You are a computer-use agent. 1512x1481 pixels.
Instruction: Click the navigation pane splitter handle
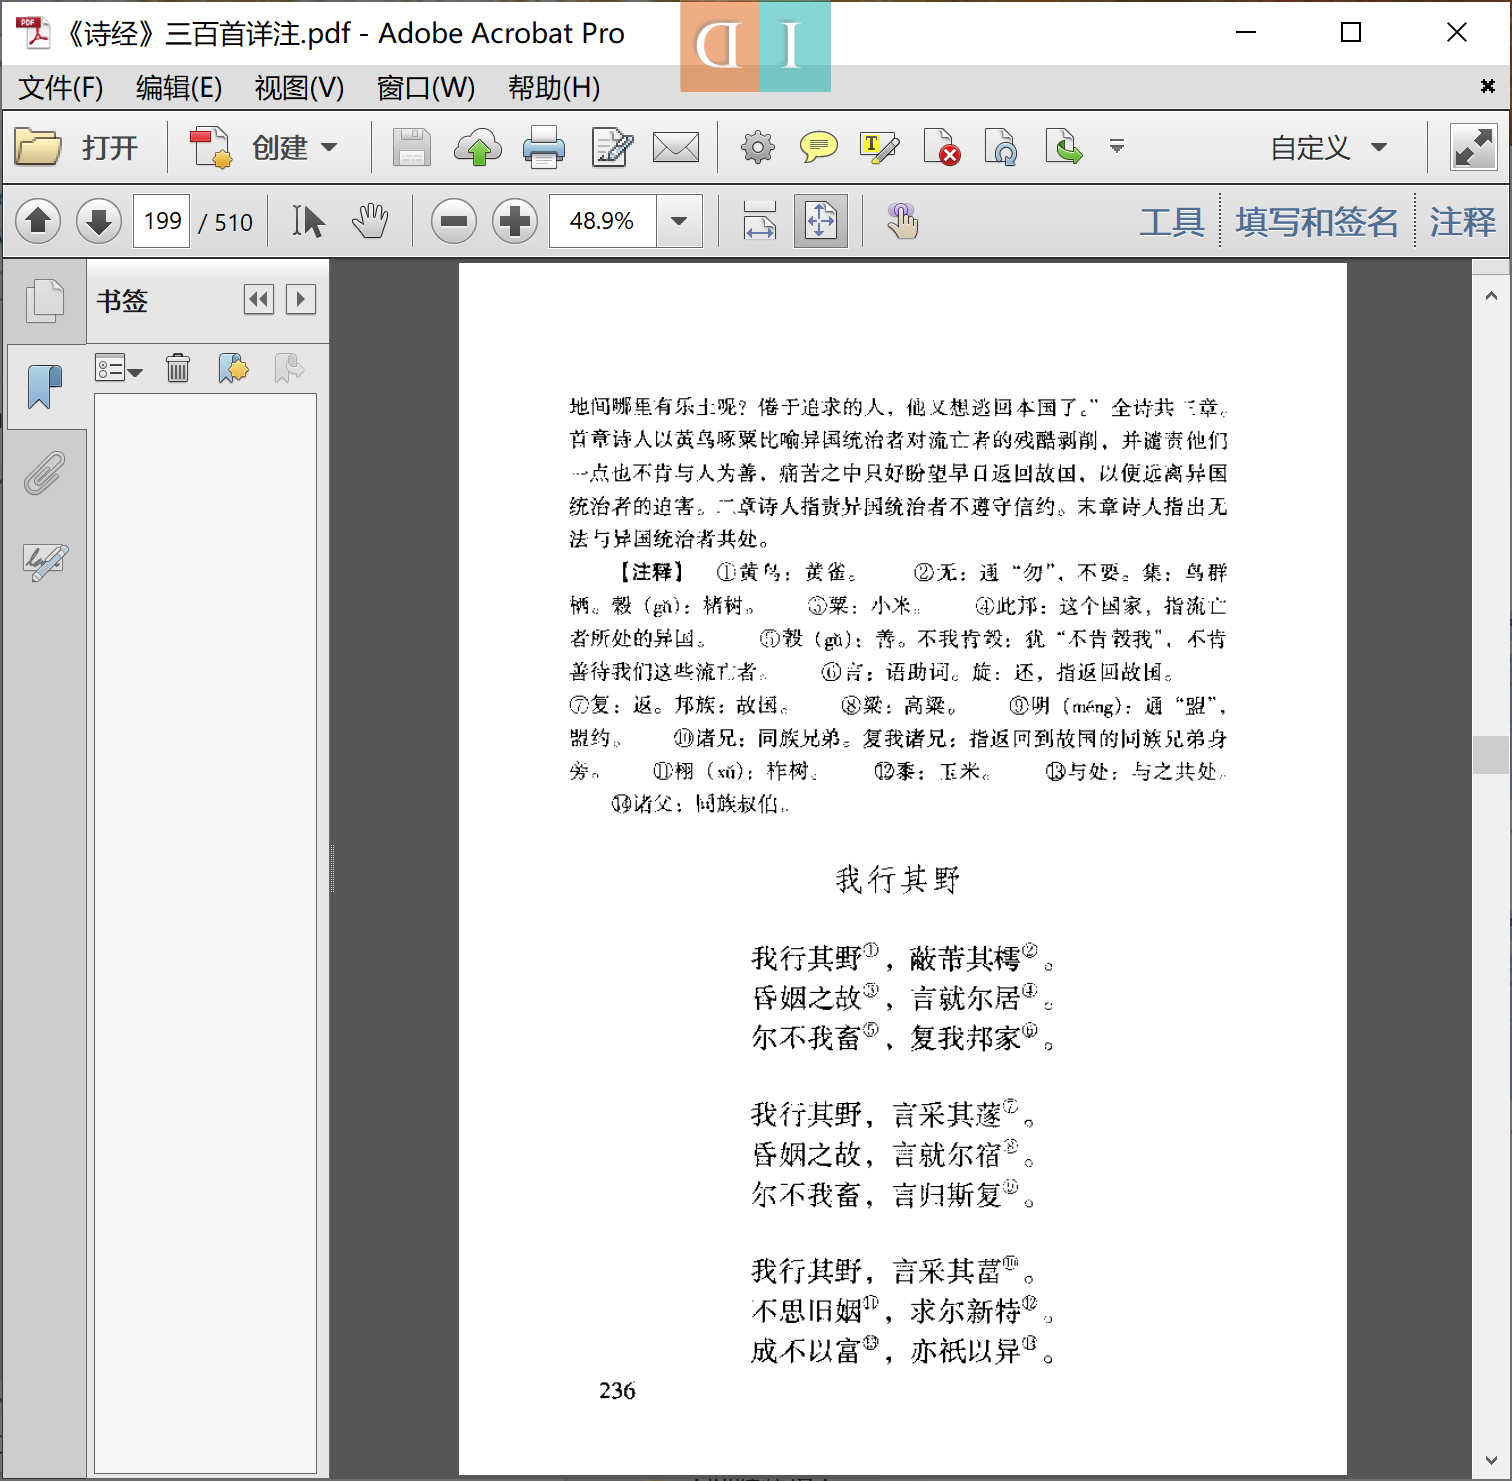pyautogui.click(x=332, y=868)
